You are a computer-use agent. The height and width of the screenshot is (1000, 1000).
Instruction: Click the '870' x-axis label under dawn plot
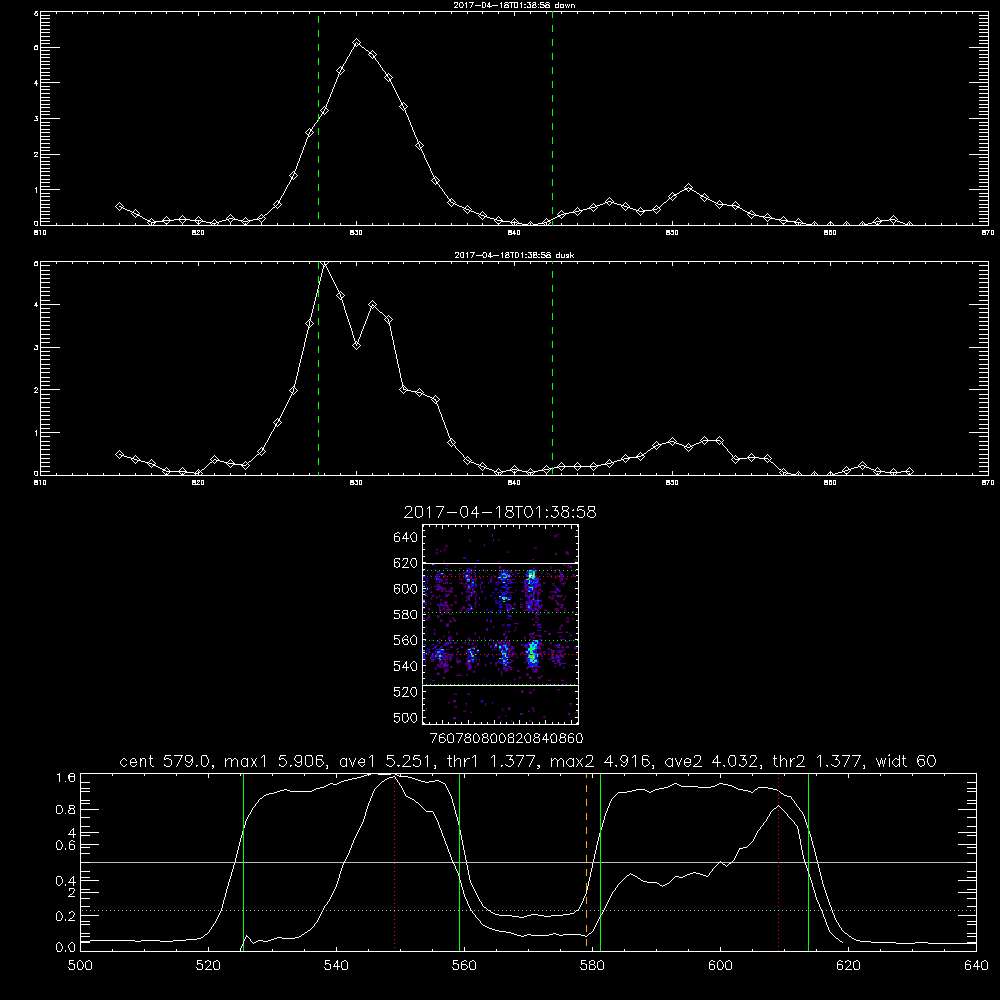tap(987, 233)
